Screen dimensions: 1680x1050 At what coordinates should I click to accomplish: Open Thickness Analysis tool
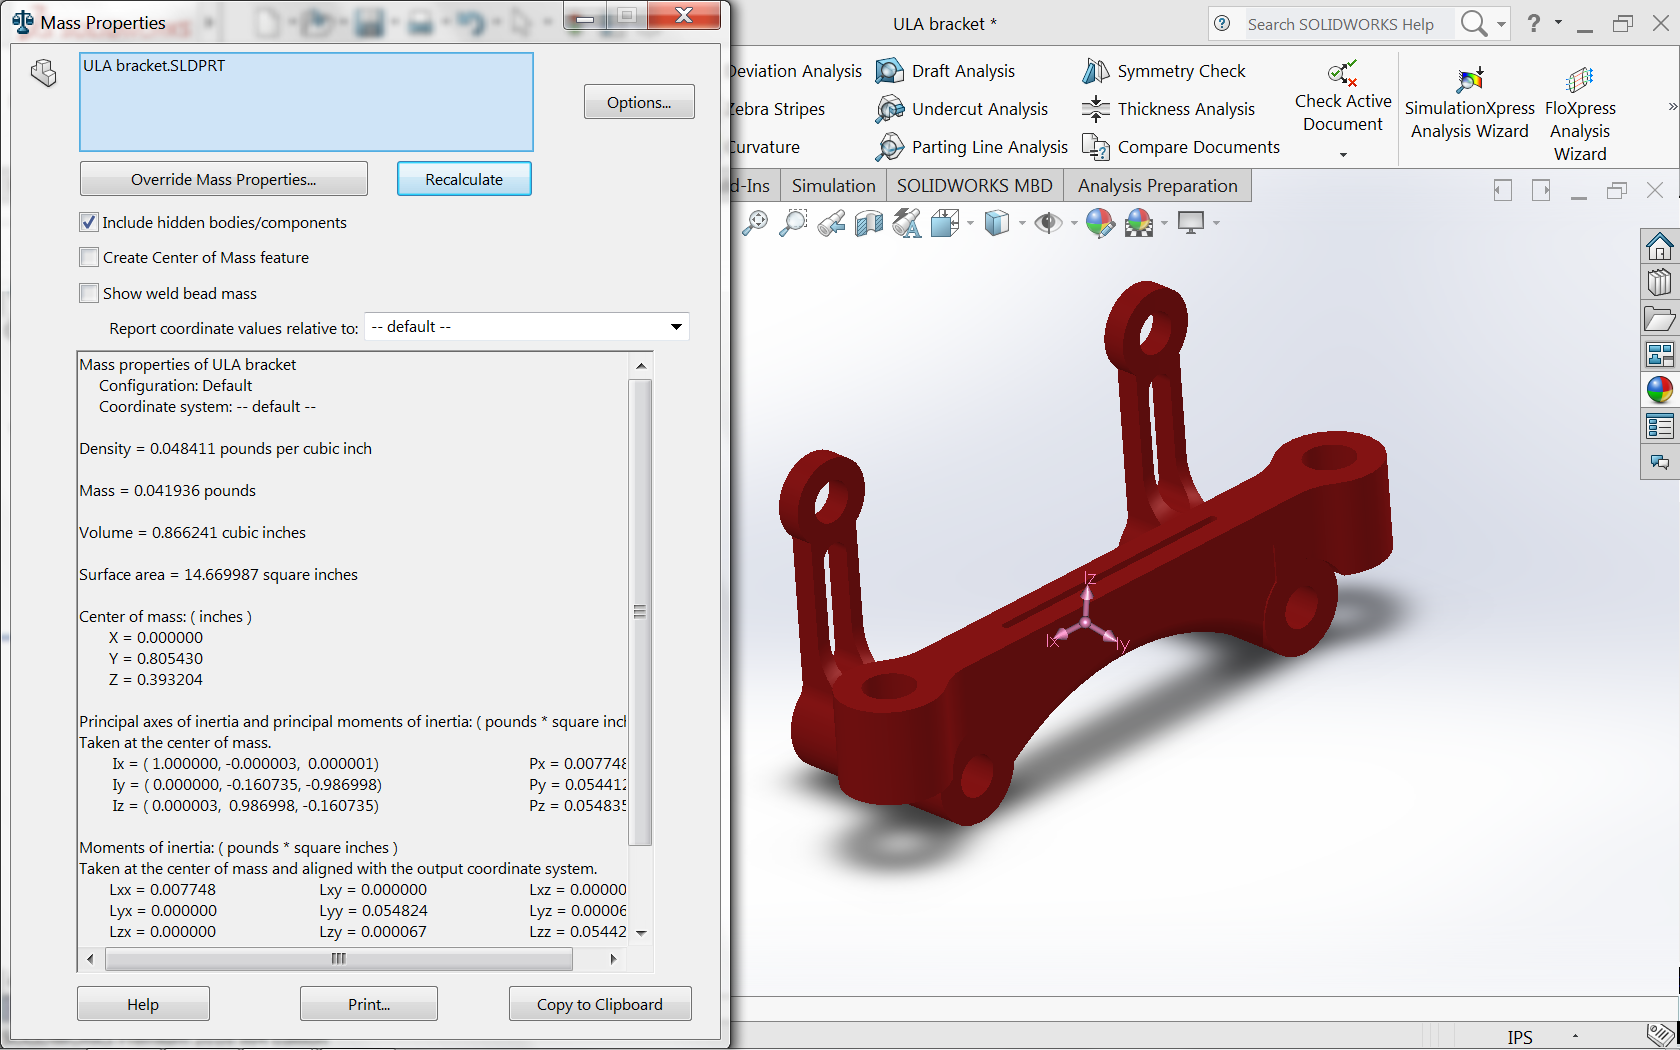coord(1168,109)
